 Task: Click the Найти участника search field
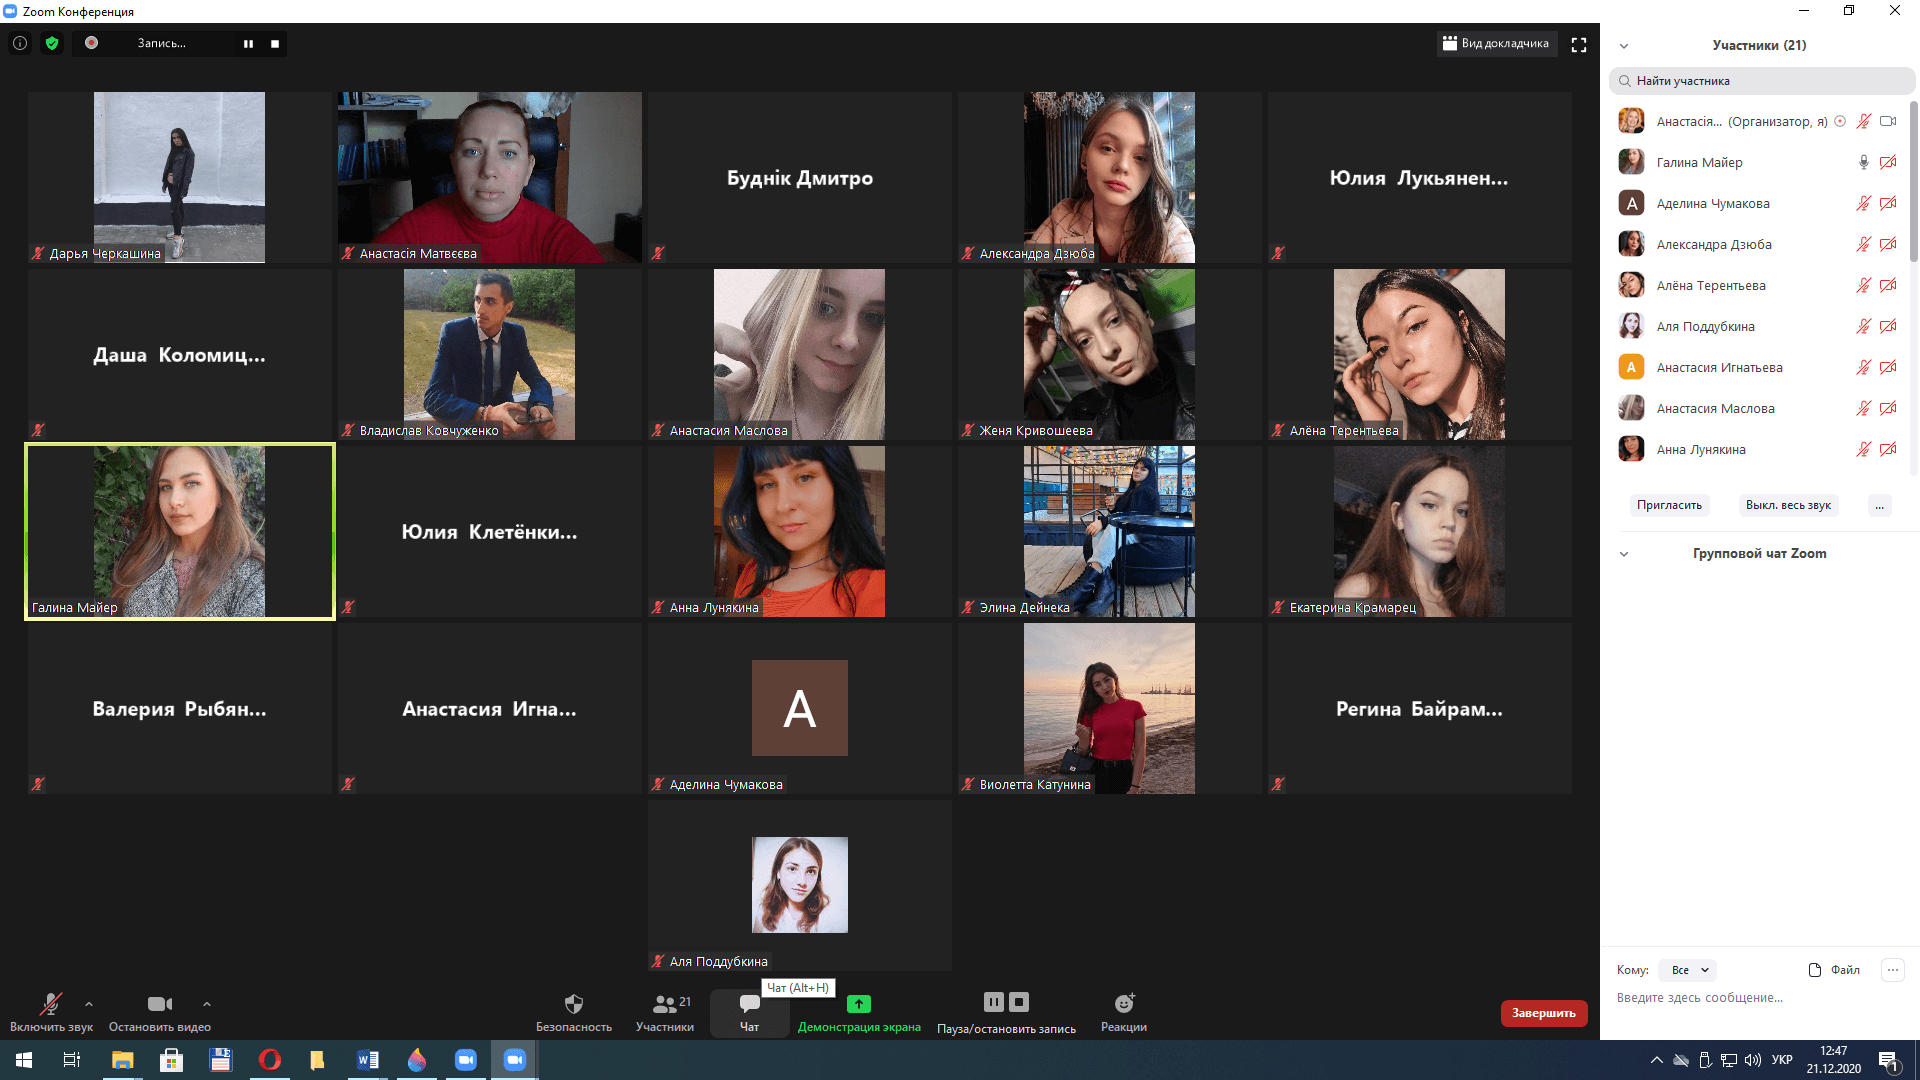click(1760, 81)
